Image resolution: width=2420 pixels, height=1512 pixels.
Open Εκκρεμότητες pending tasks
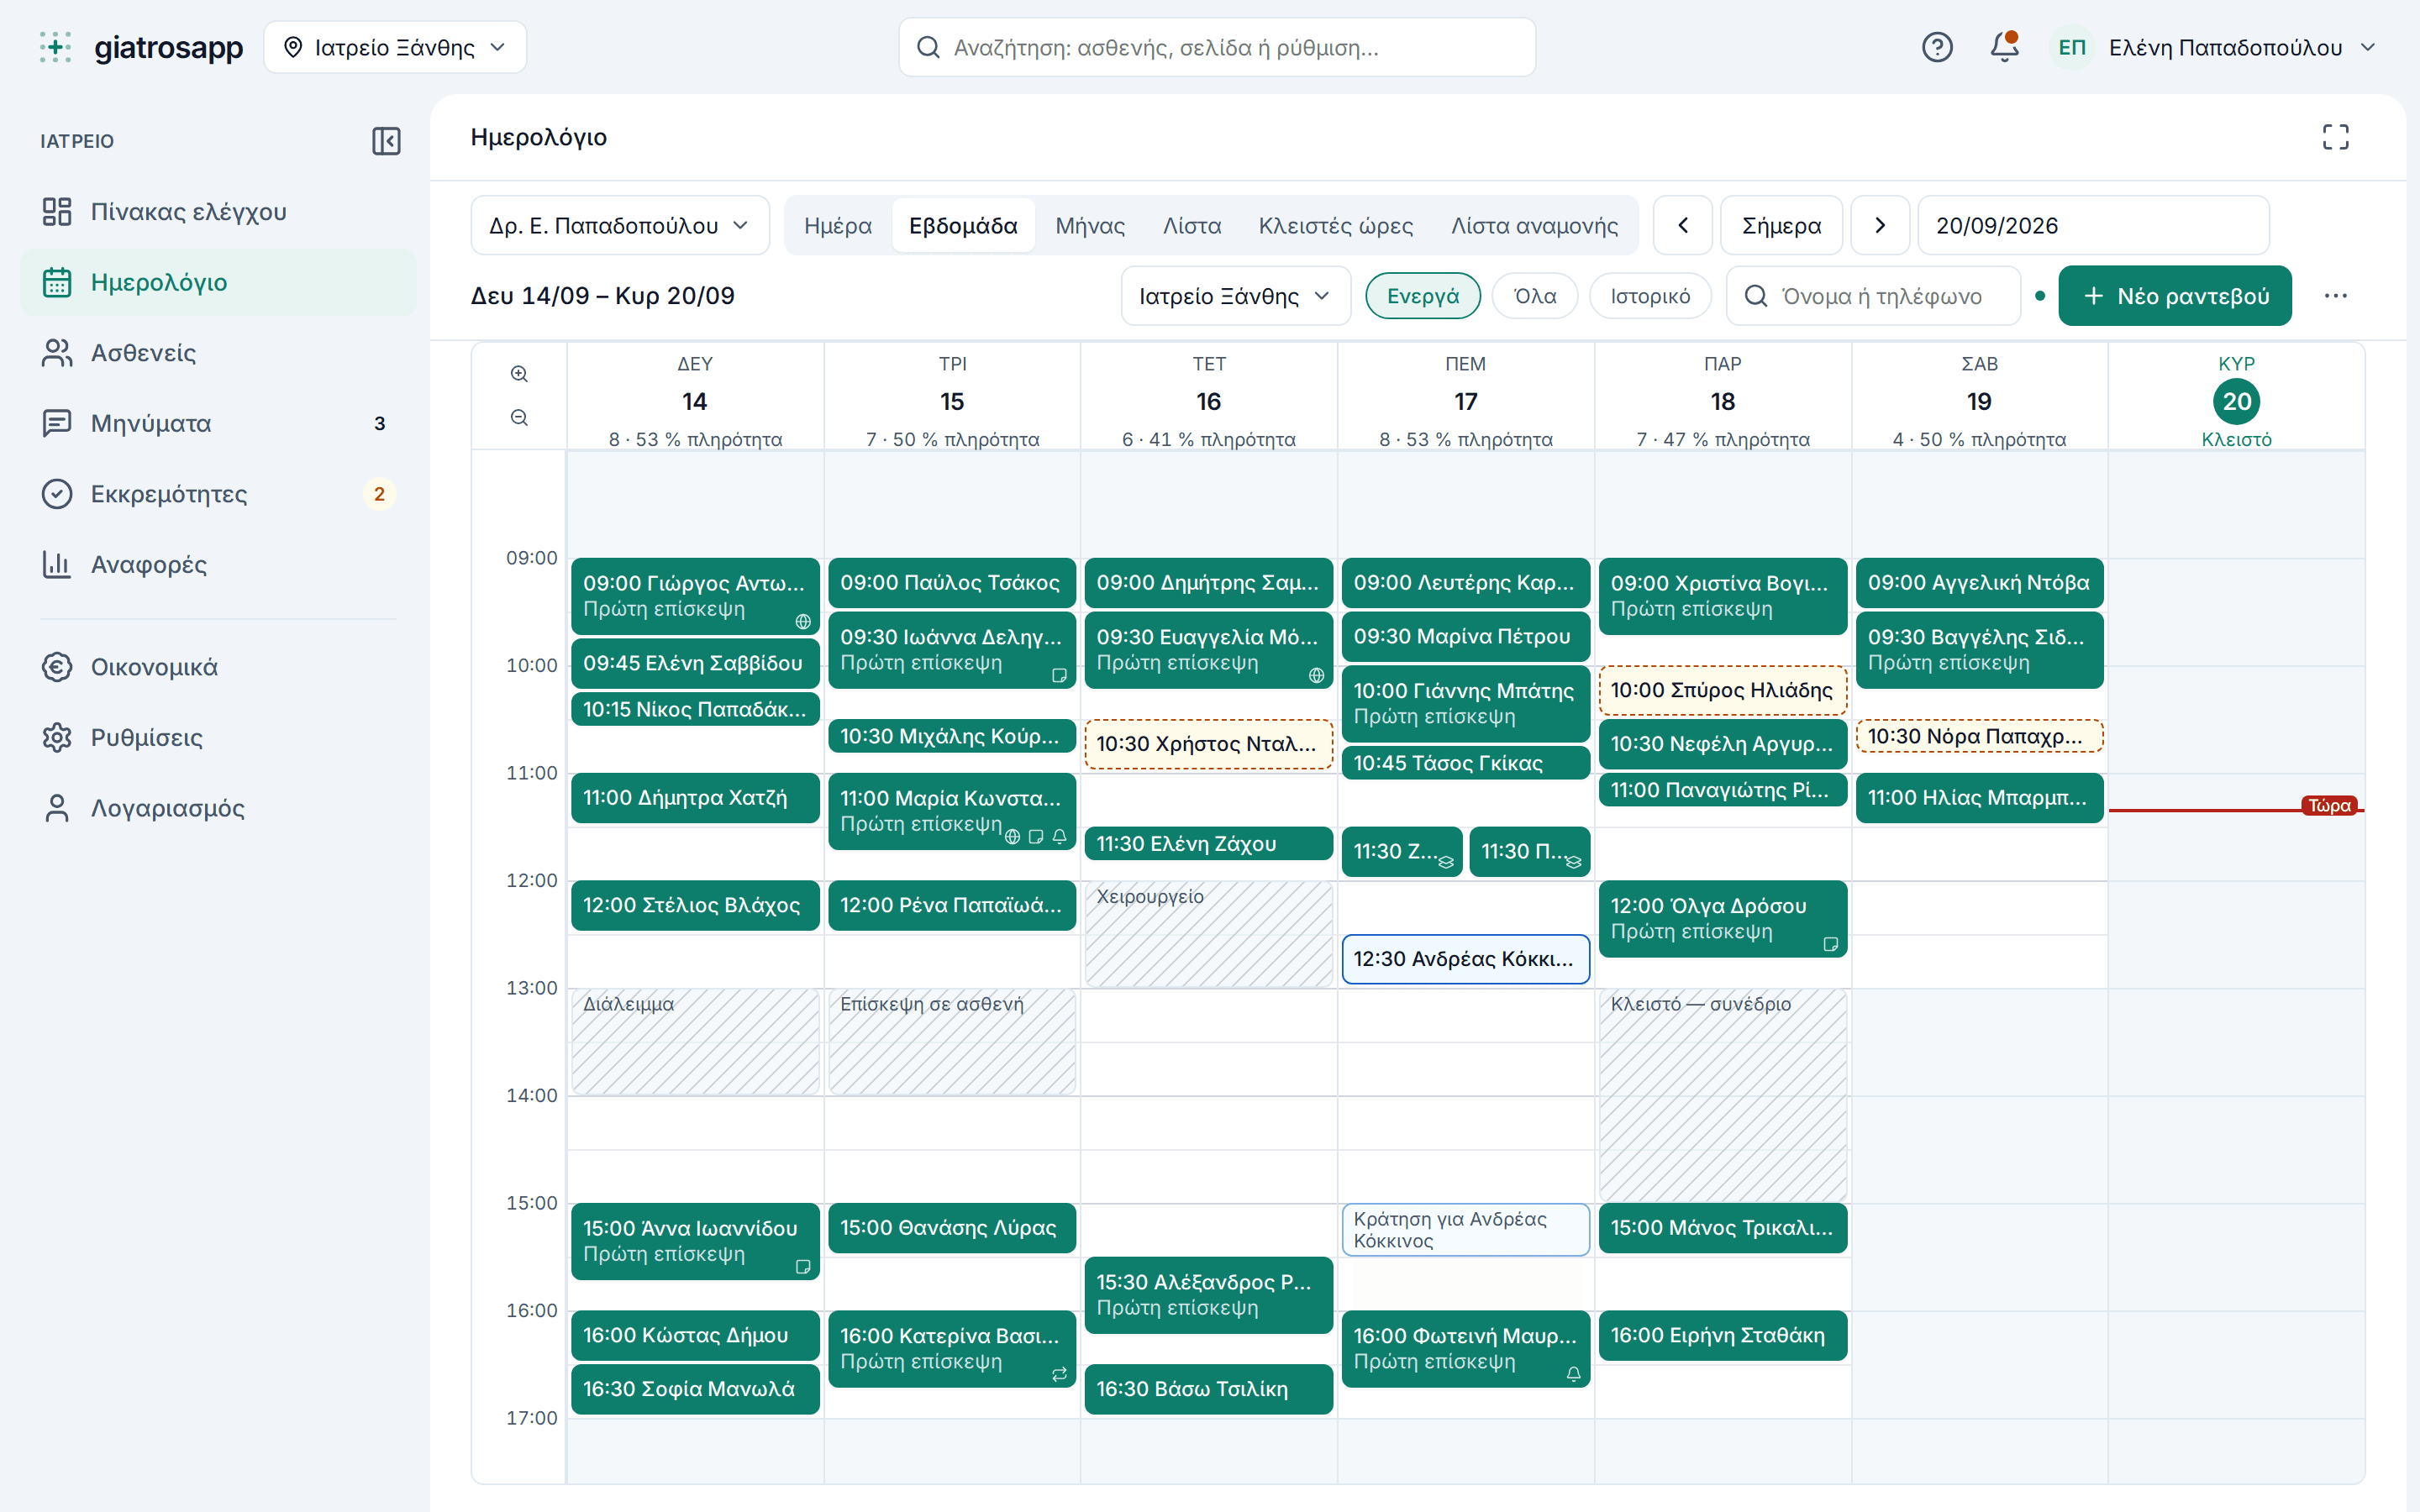218,494
